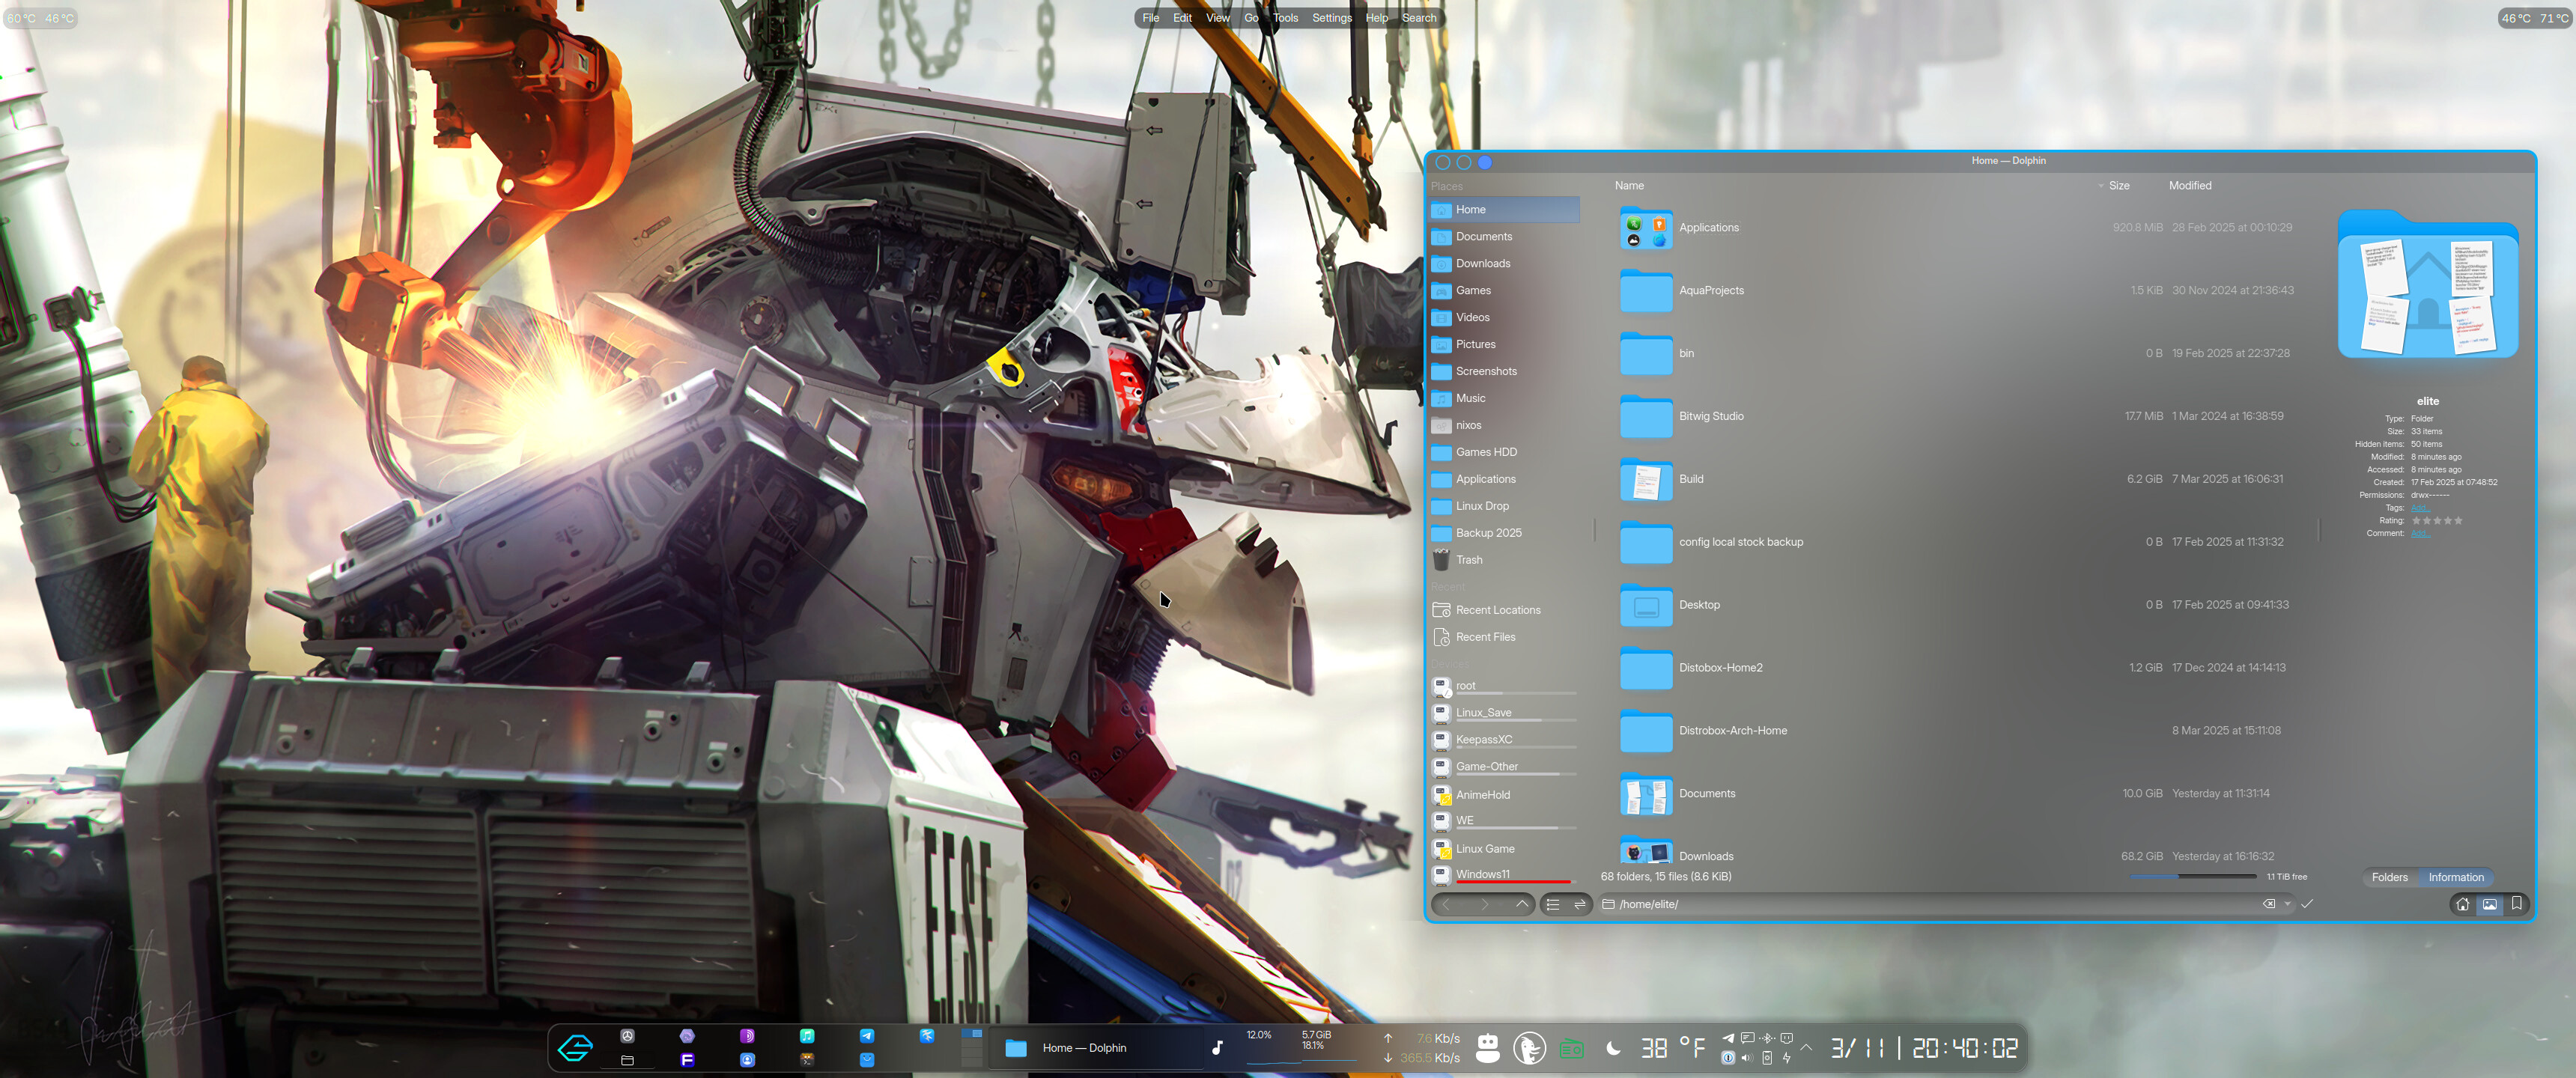Switch to the Information panel tab

(x=2456, y=878)
